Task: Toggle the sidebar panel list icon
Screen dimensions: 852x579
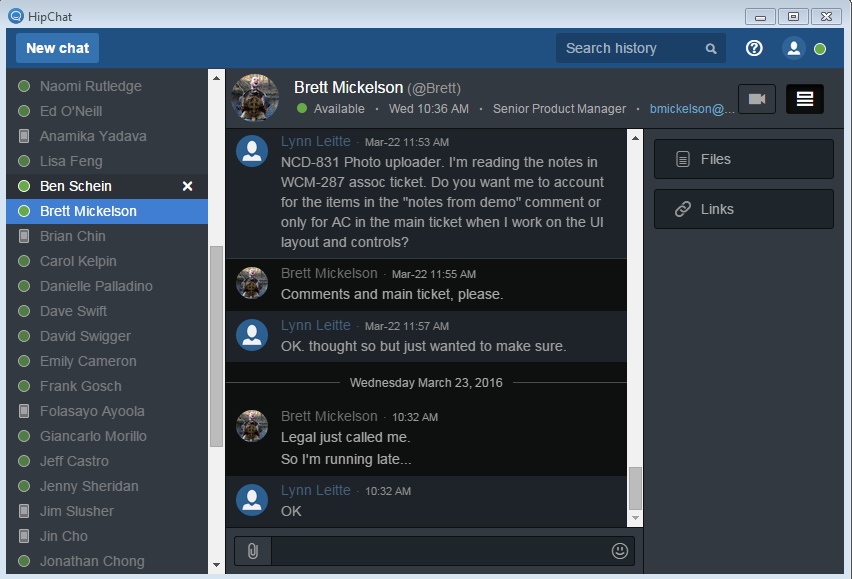Action: [x=805, y=99]
